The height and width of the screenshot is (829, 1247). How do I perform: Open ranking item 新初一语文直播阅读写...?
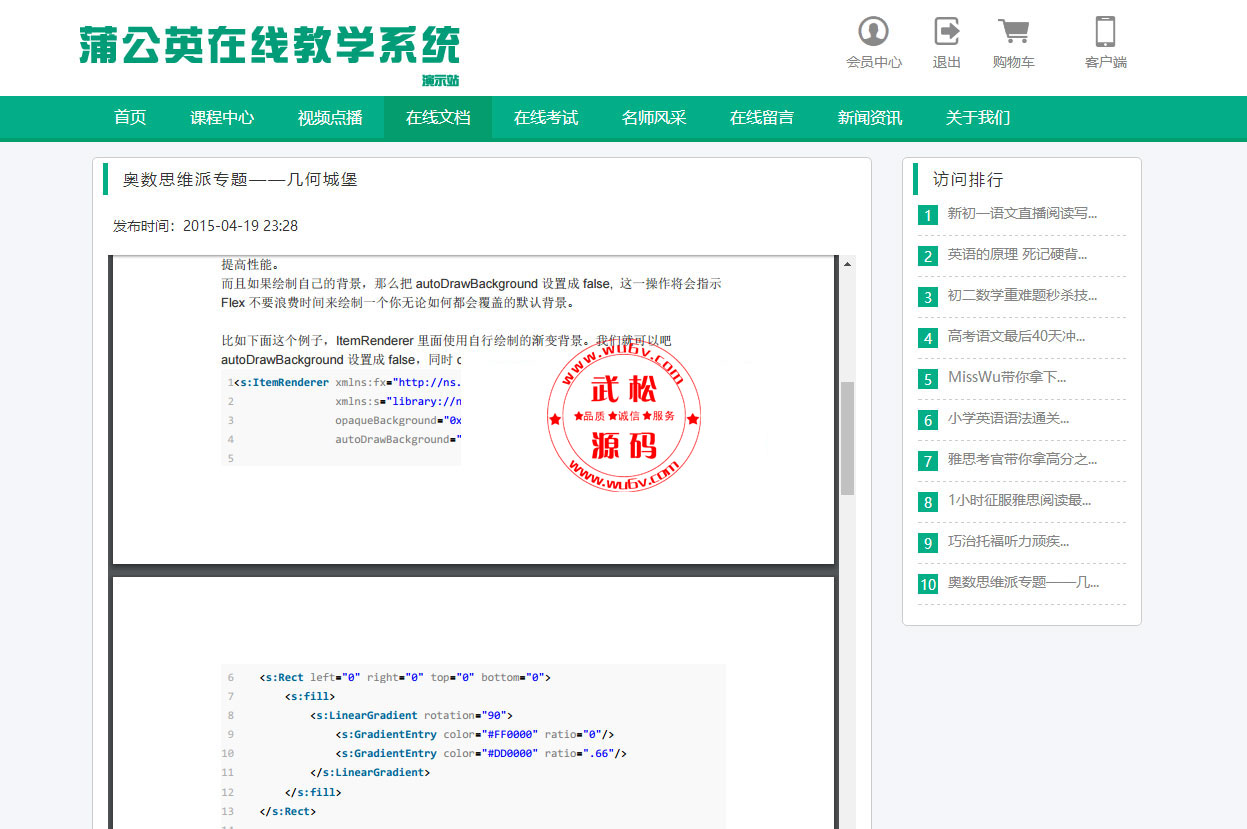(x=1022, y=213)
